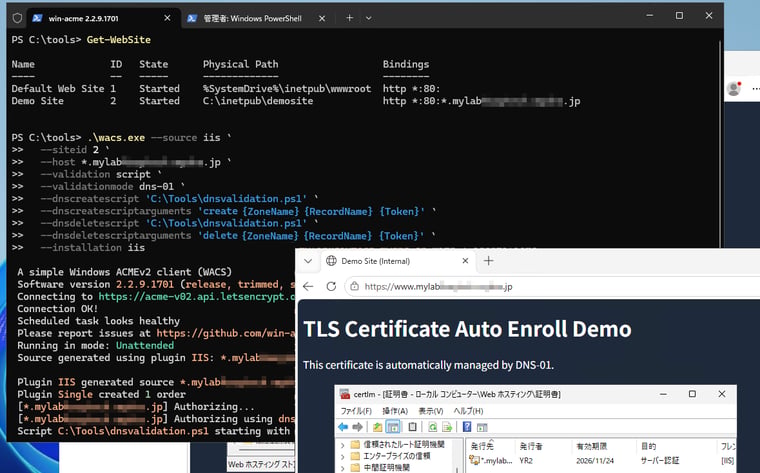Click the certlm up-one-level folder icon
This screenshot has width=760, height=473.
pos(377,427)
